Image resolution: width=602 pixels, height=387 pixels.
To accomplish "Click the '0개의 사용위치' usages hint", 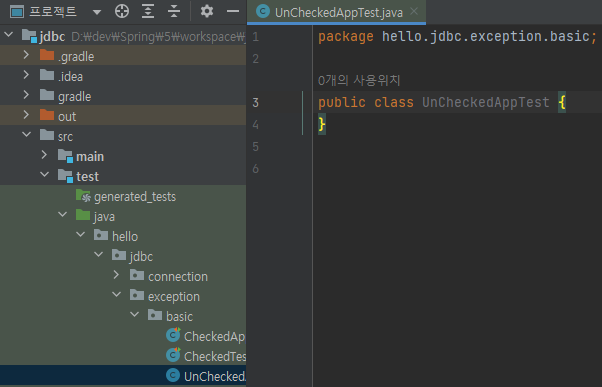I will click(x=359, y=80).
